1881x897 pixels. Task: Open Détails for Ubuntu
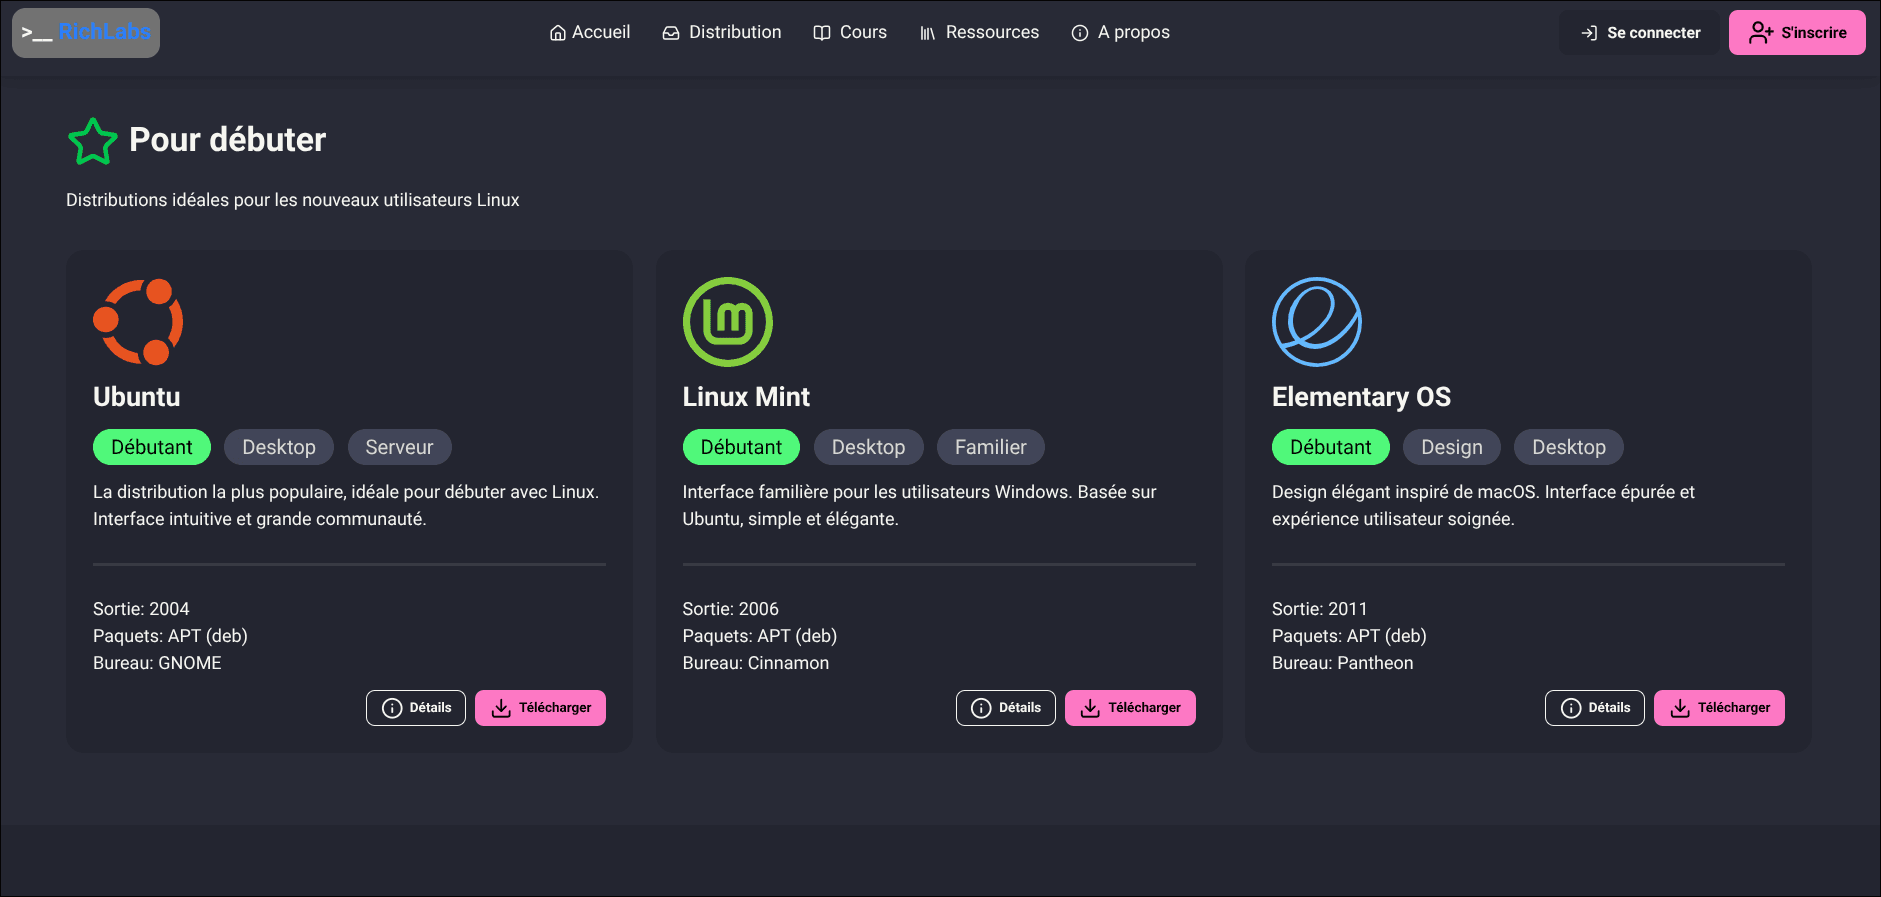click(416, 708)
